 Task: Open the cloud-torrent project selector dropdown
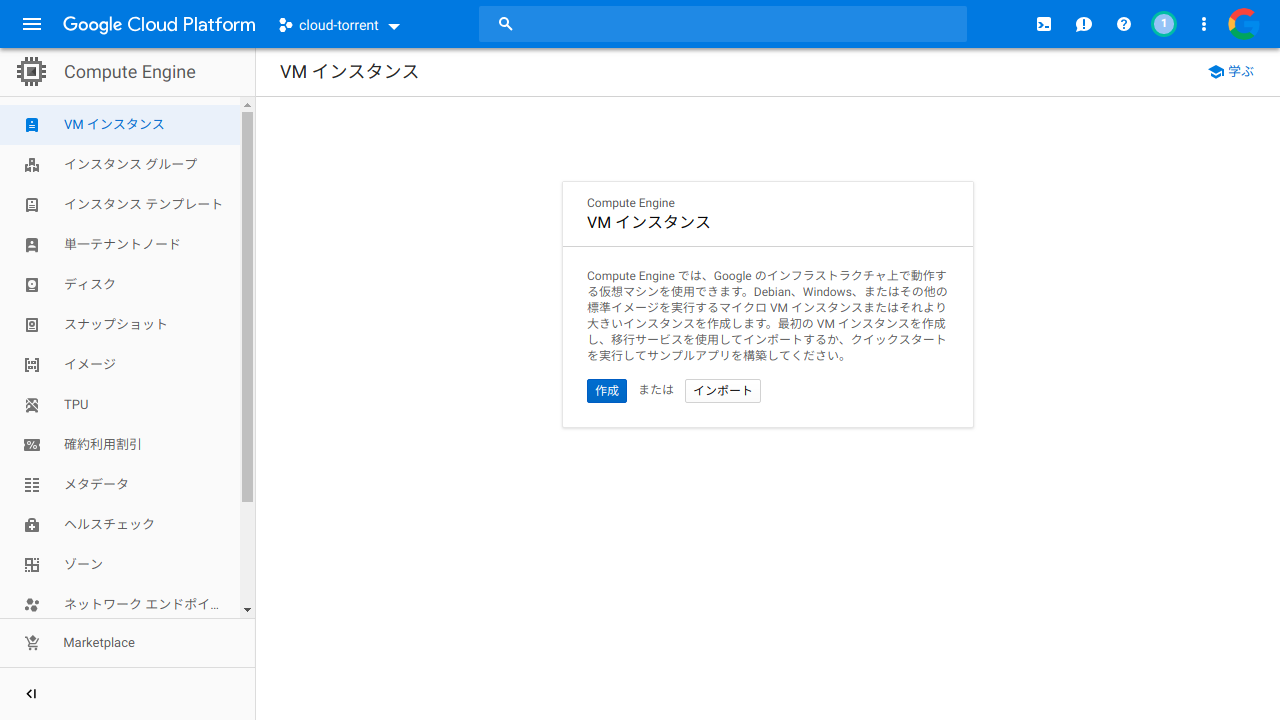pyautogui.click(x=340, y=25)
